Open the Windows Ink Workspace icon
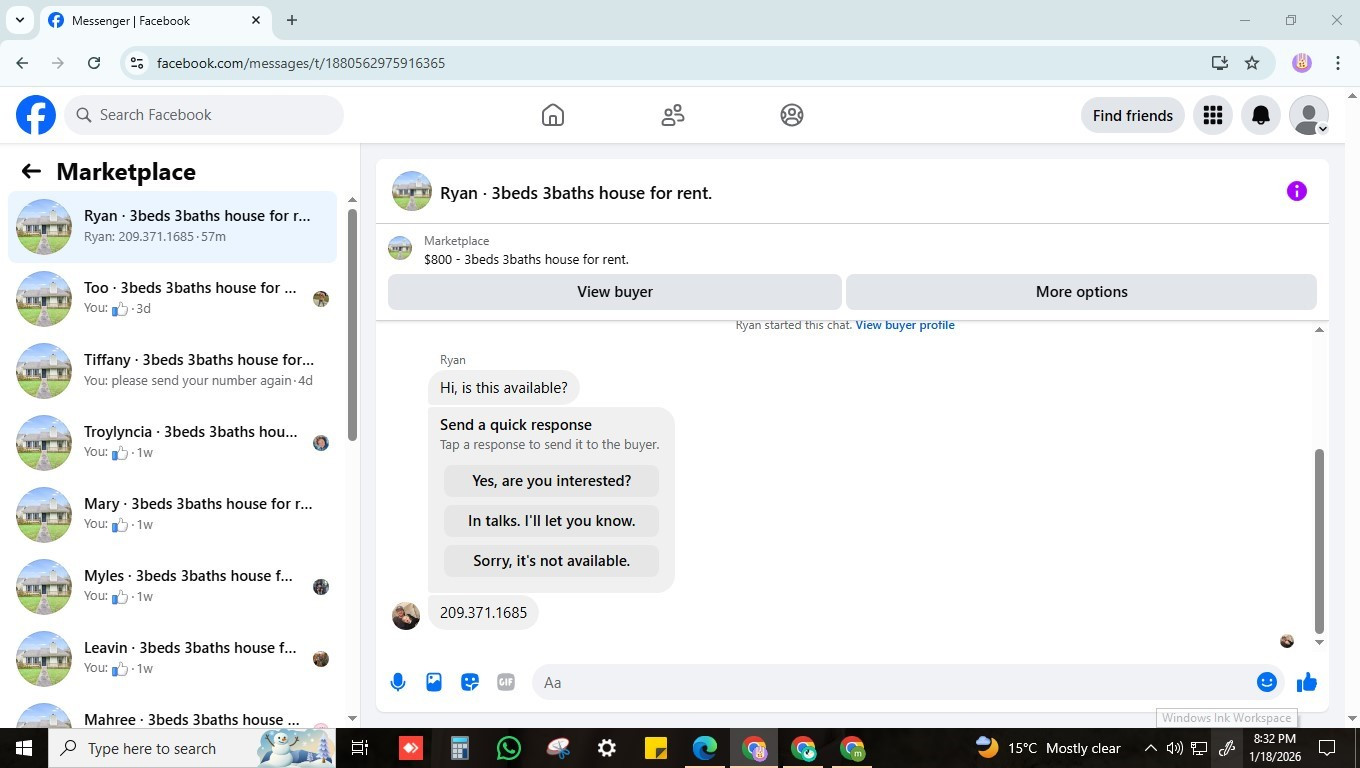Viewport: 1360px width, 768px height. pos(1227,748)
